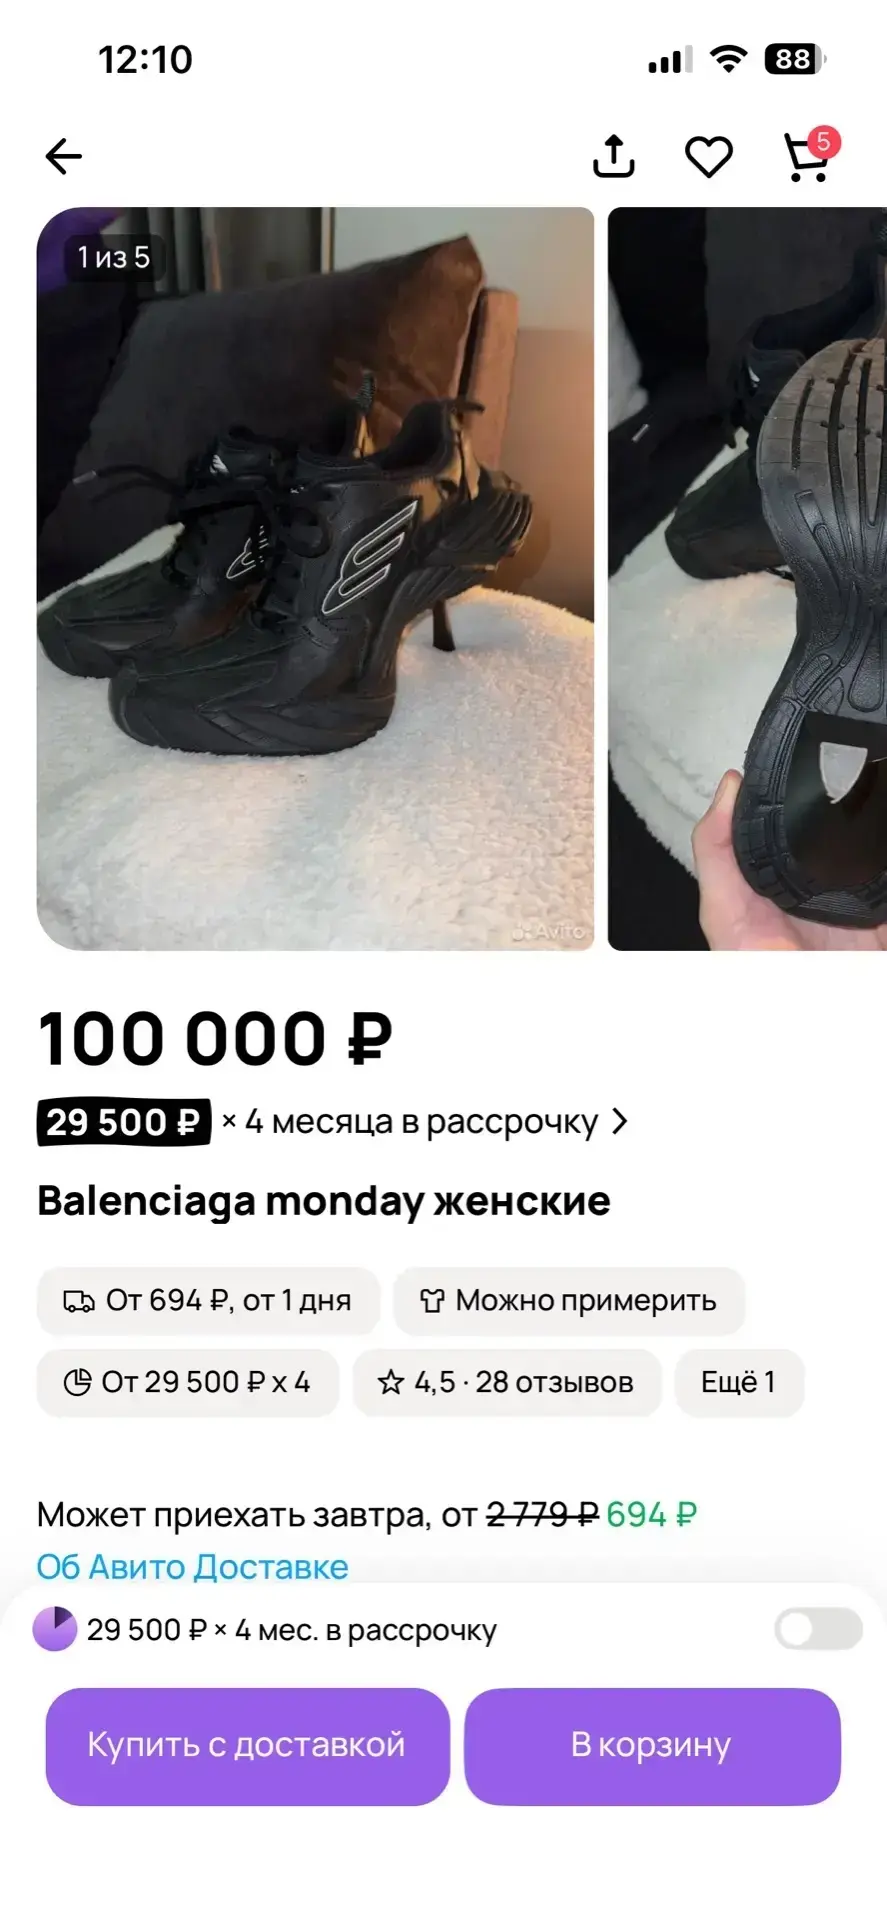The image size is (887, 1920).
Task: View second photo showing the shoe sole
Action: 747,579
